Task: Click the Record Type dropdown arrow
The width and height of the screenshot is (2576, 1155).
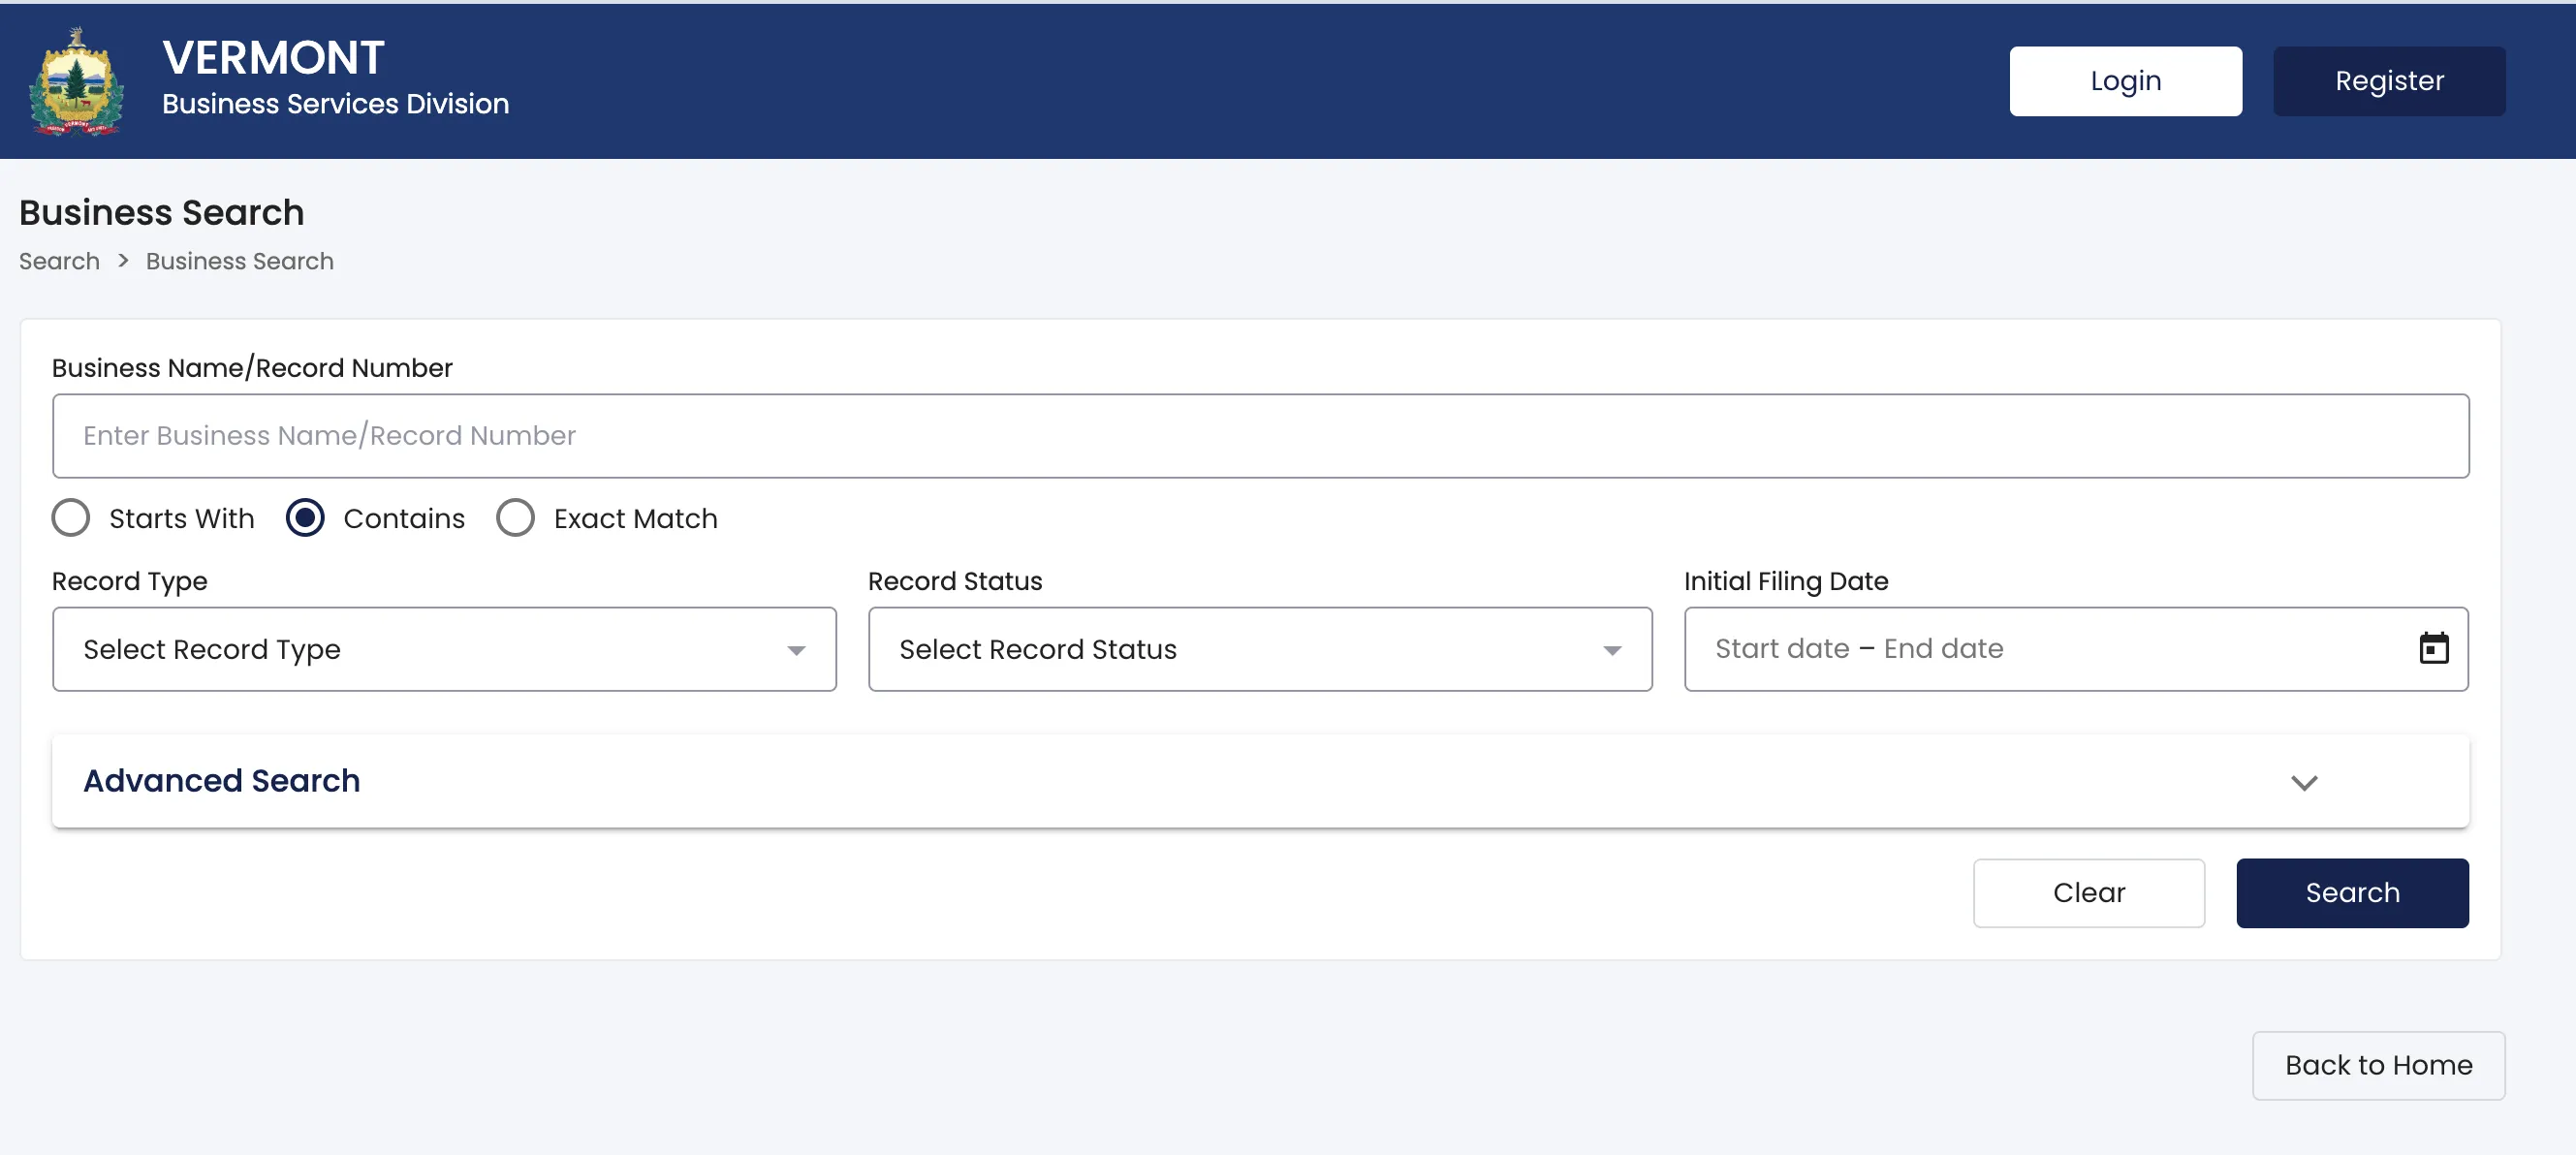Action: coord(796,650)
